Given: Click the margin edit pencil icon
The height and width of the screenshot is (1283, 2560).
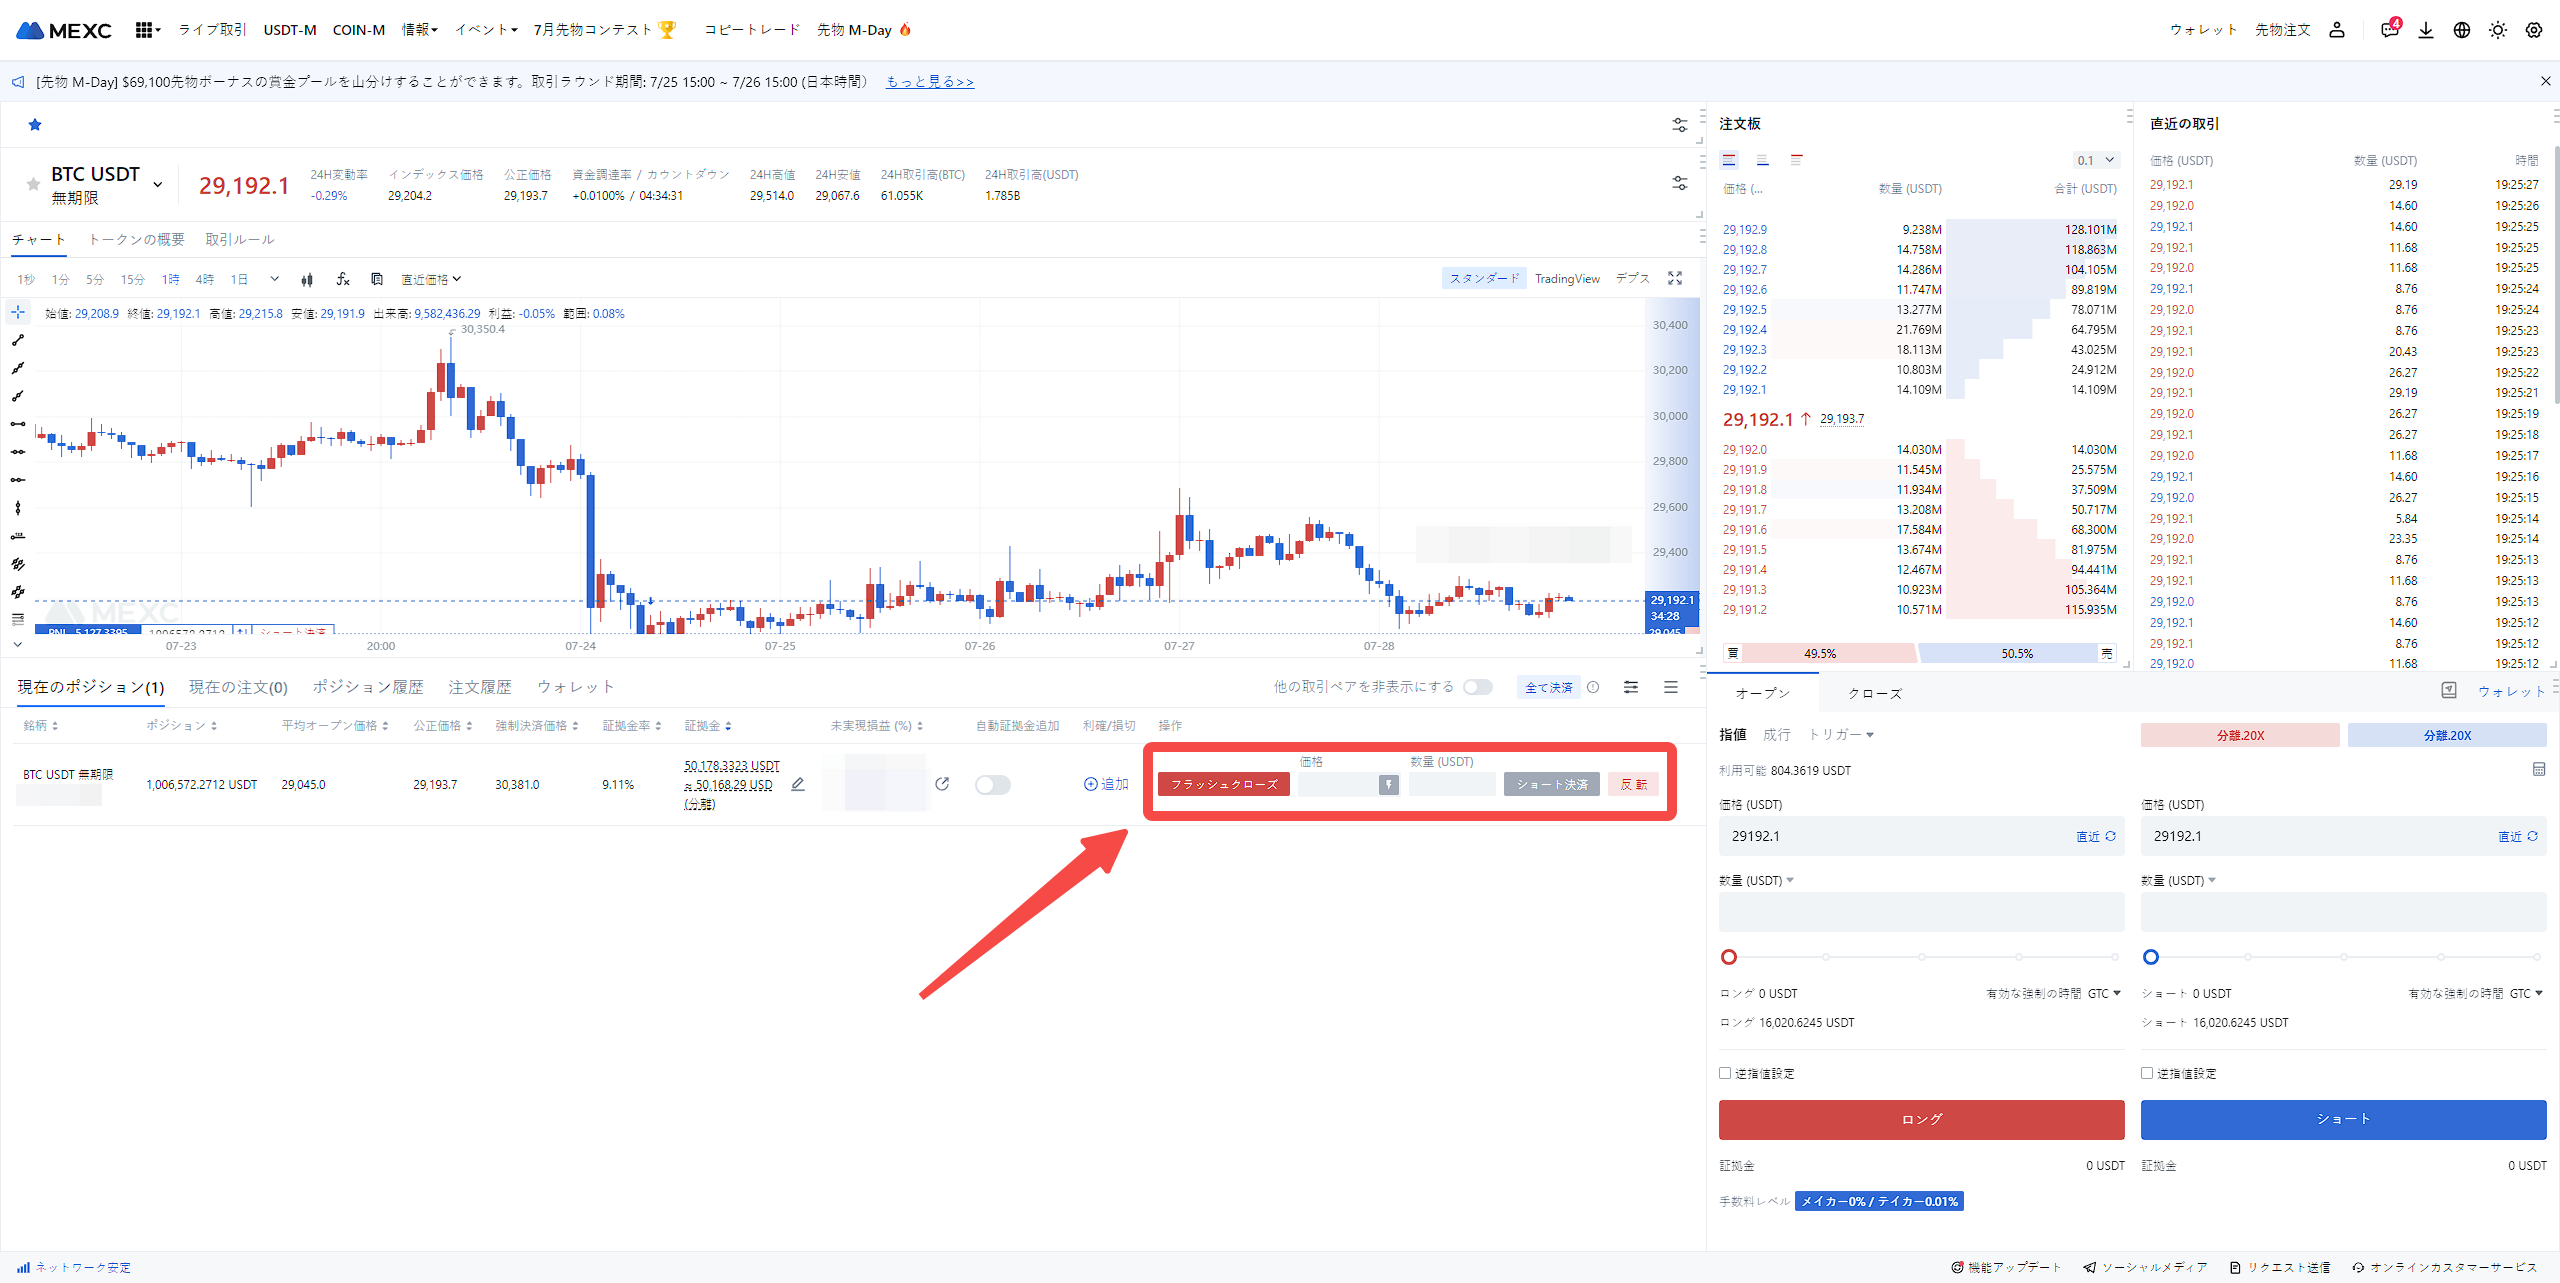Looking at the screenshot, I should 798,784.
